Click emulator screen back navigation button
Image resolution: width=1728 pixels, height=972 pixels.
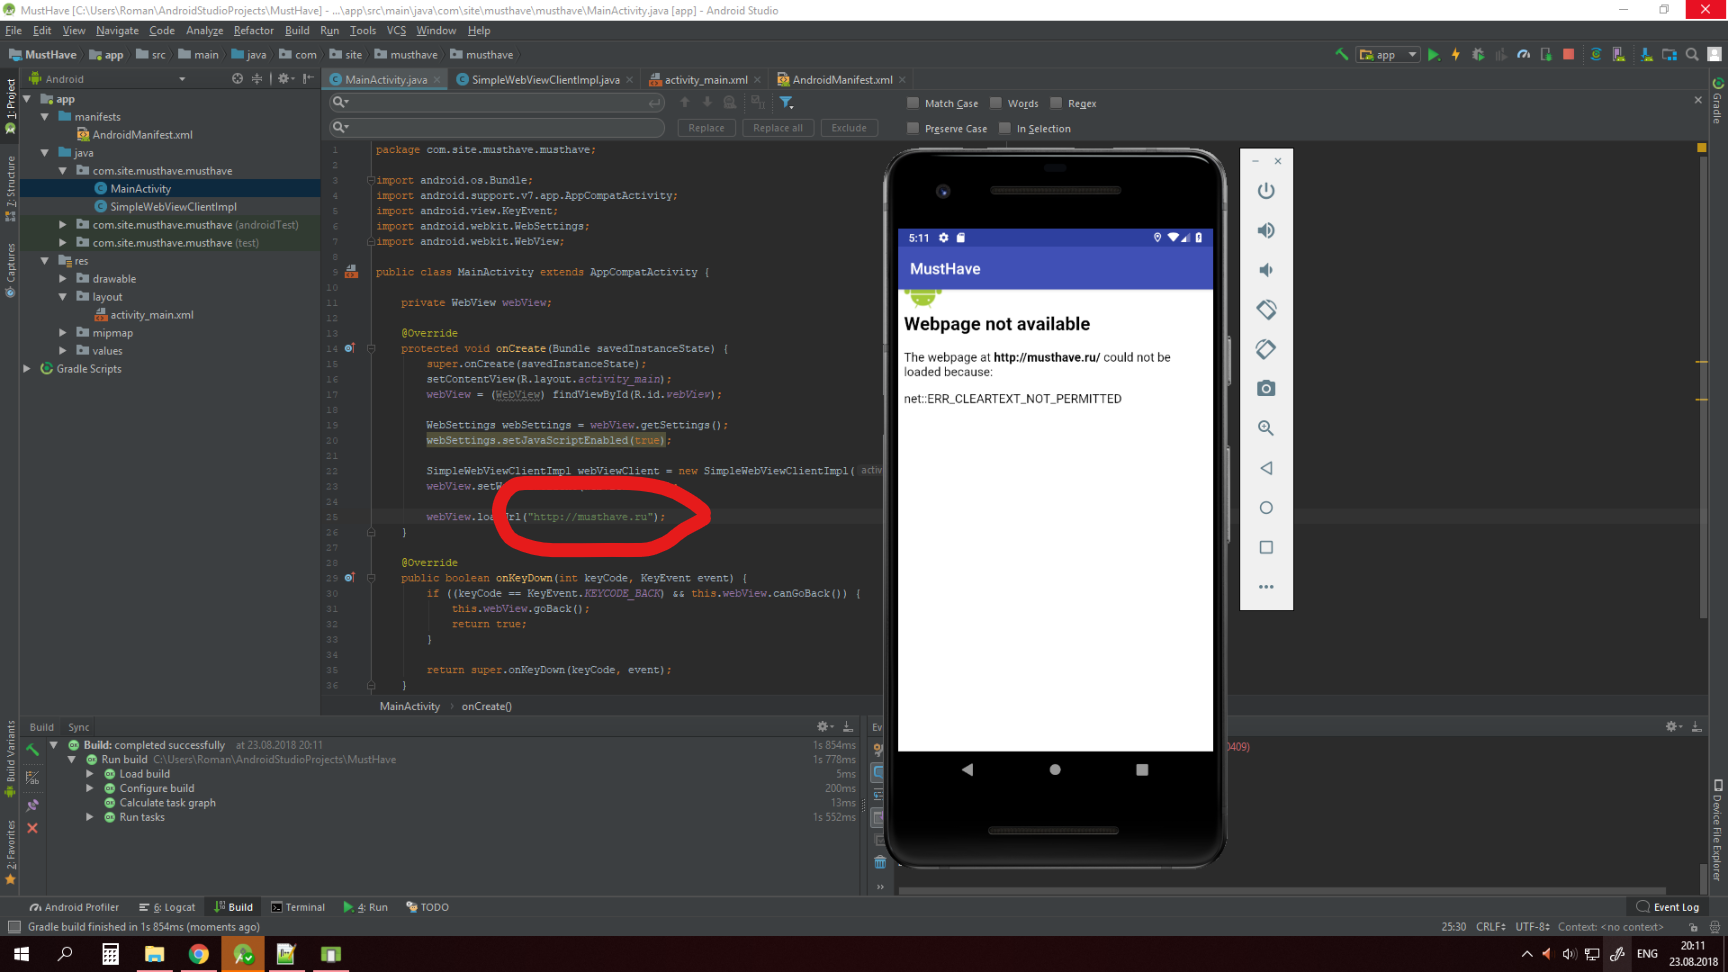[x=967, y=770]
